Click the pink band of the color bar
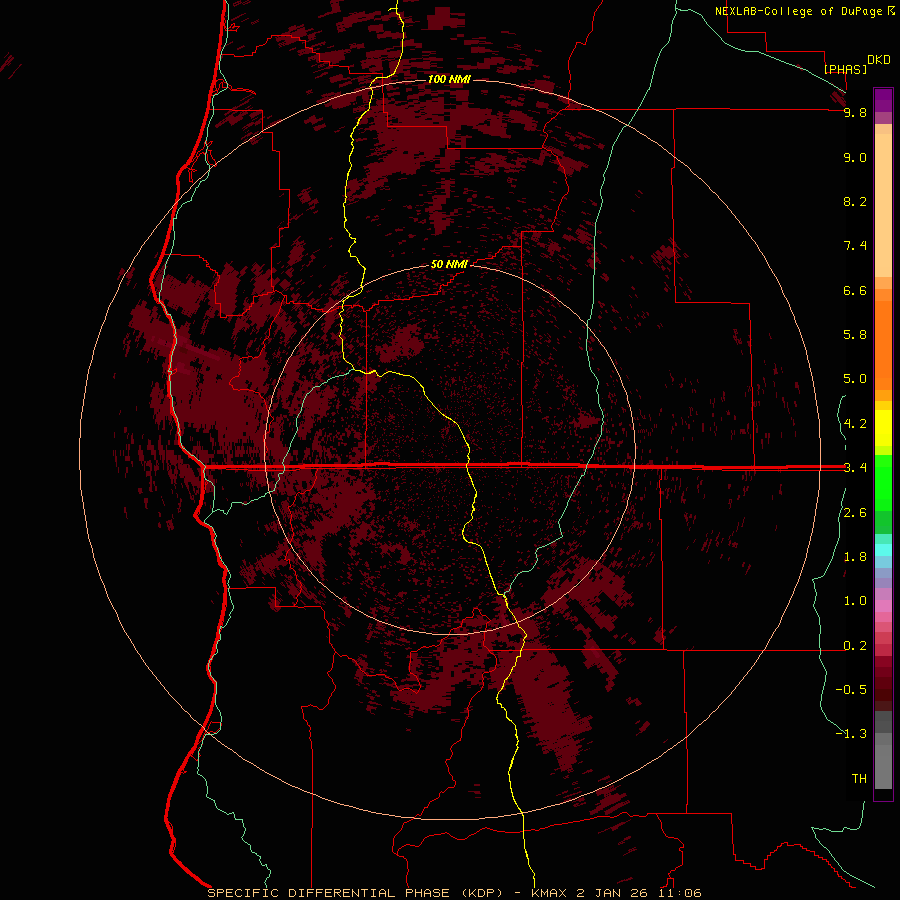The width and height of the screenshot is (900, 900). tap(883, 606)
